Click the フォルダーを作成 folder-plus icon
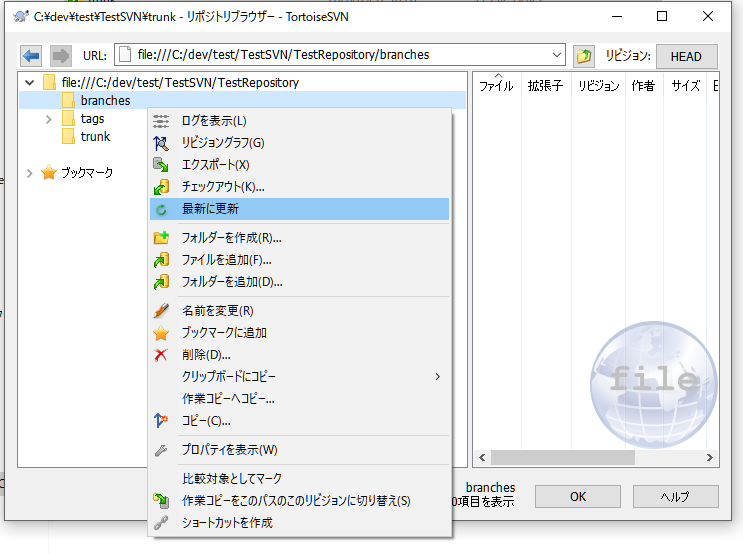The image size is (743, 554). click(x=161, y=237)
